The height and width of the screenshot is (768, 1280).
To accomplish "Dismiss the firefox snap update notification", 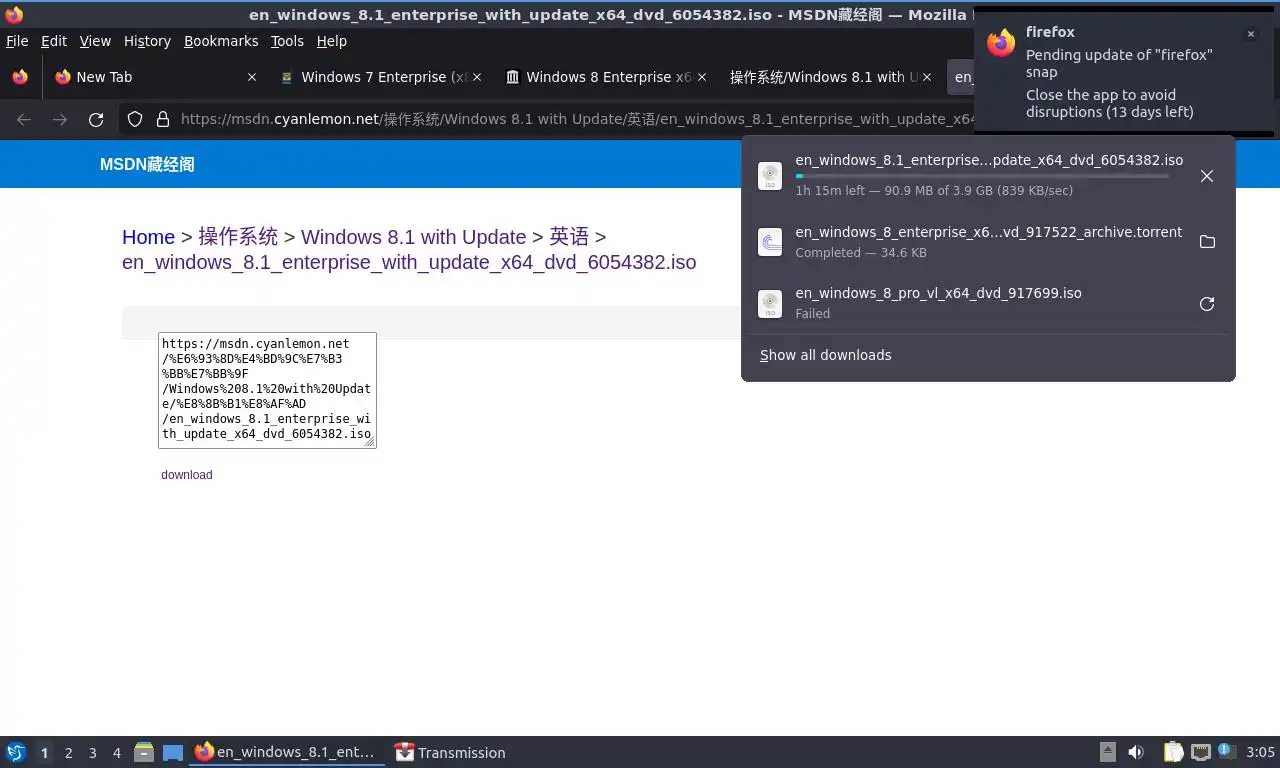I will point(1250,34).
